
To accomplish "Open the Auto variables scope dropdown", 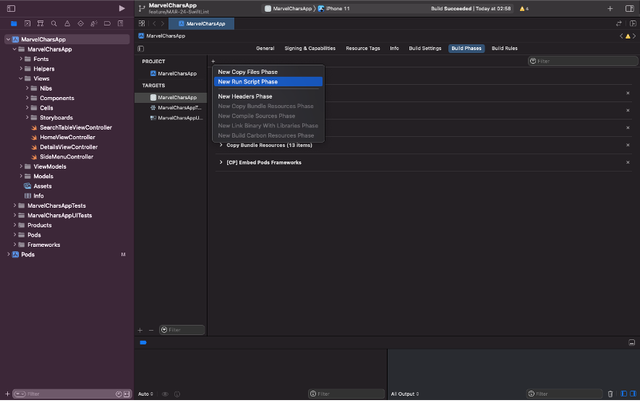I will pyautogui.click(x=146, y=394).
